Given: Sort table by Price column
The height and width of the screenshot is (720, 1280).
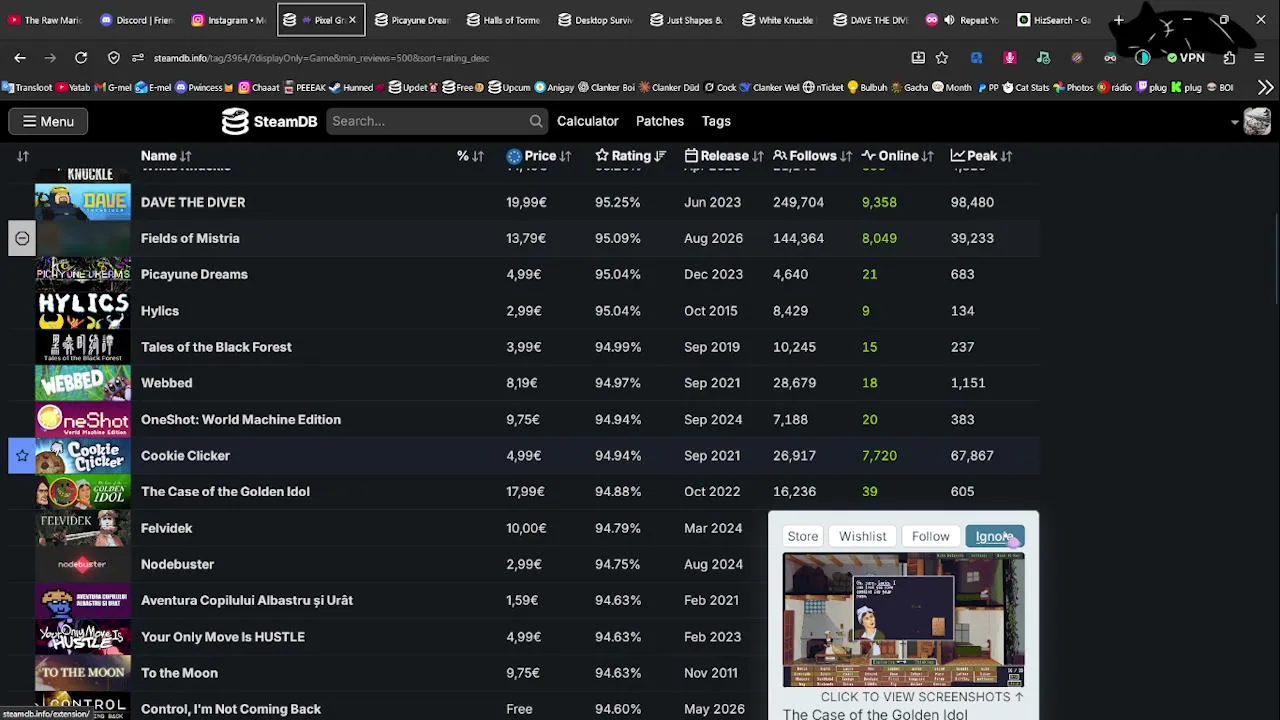Looking at the screenshot, I should pos(539,156).
